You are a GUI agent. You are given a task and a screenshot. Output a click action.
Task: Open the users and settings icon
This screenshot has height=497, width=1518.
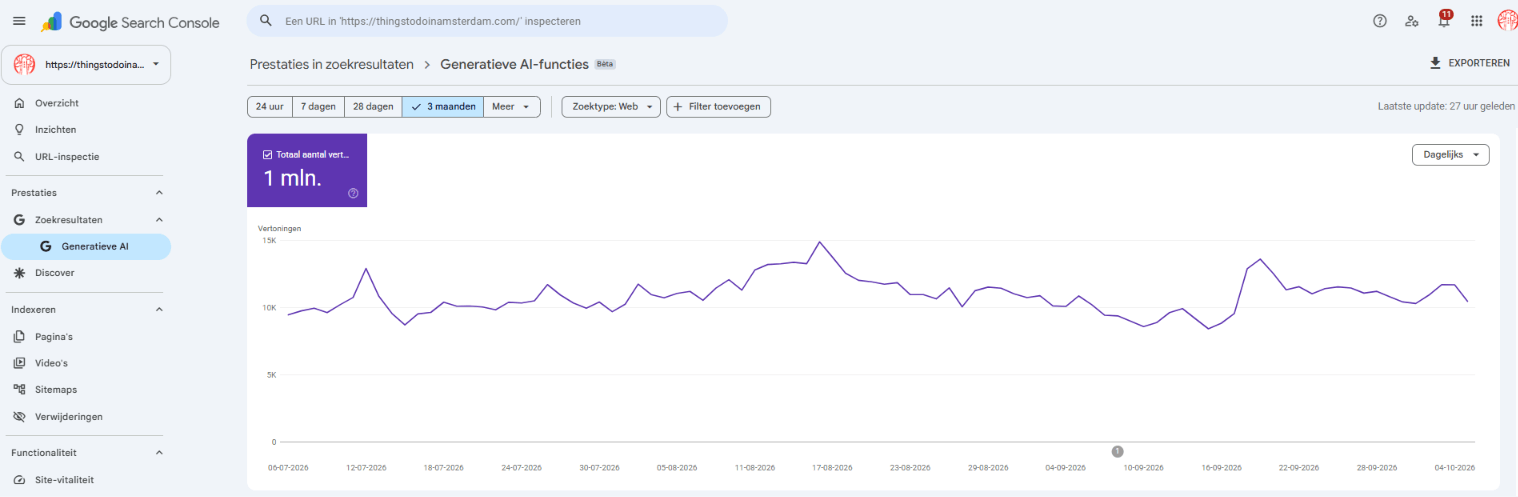pyautogui.click(x=1412, y=20)
